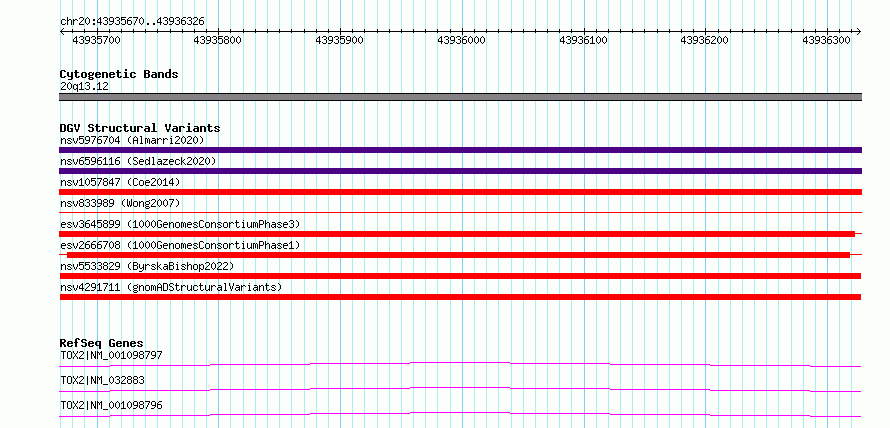The width and height of the screenshot is (890, 428).
Task: Open variant nsv833989 (Wong2007) label
Action: click(120, 203)
